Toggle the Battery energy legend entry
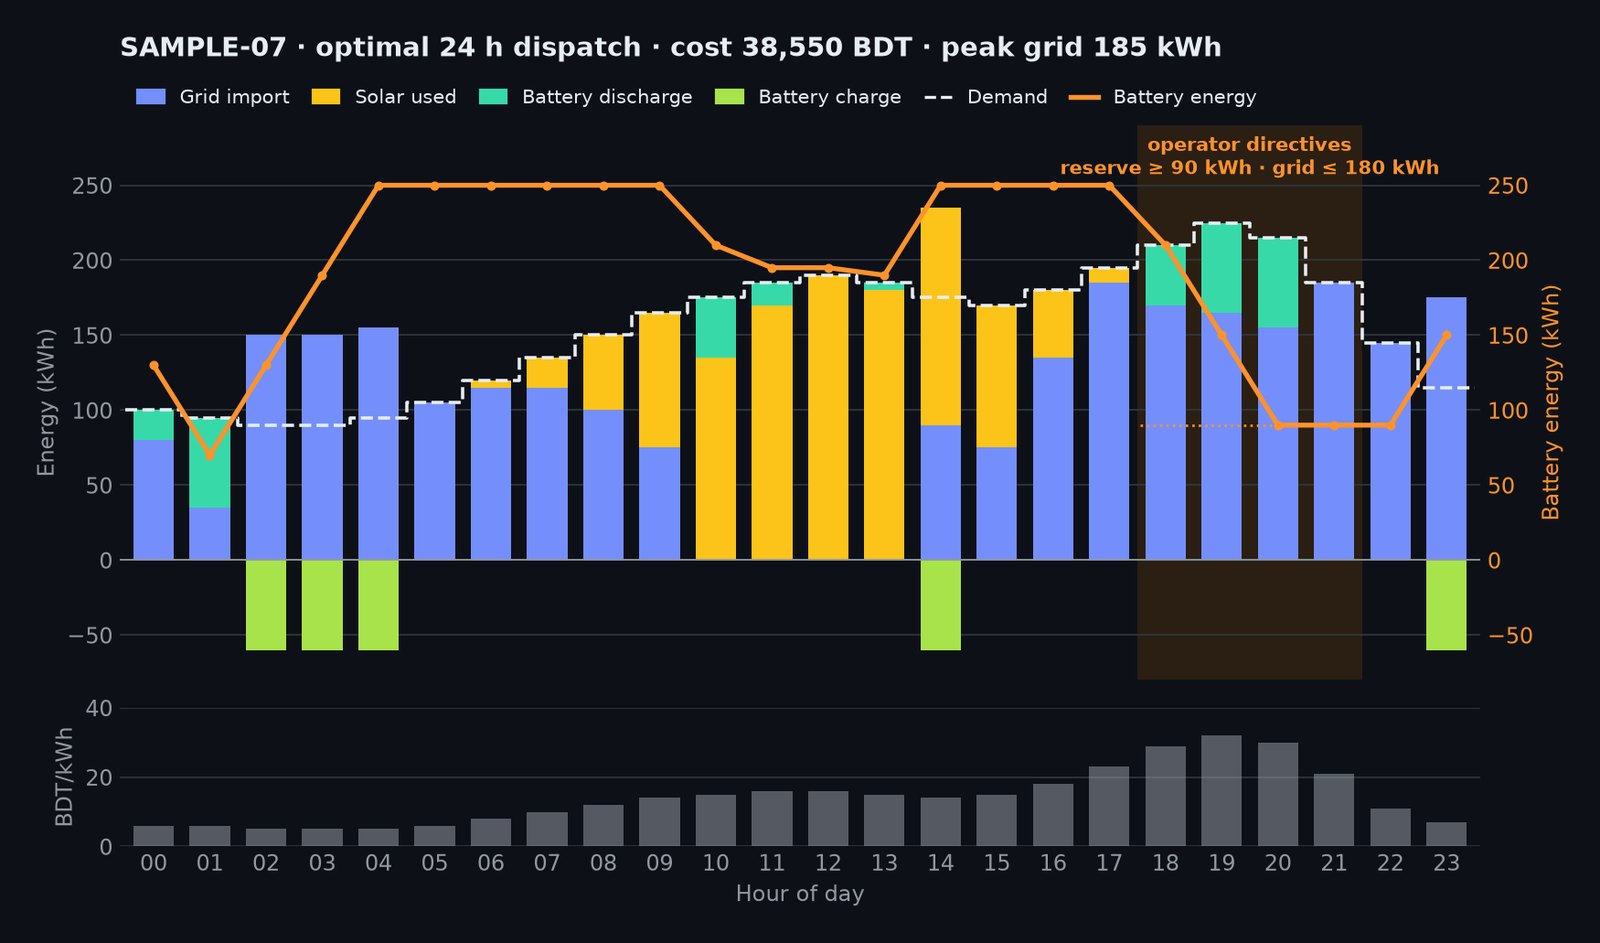 pos(1163,97)
